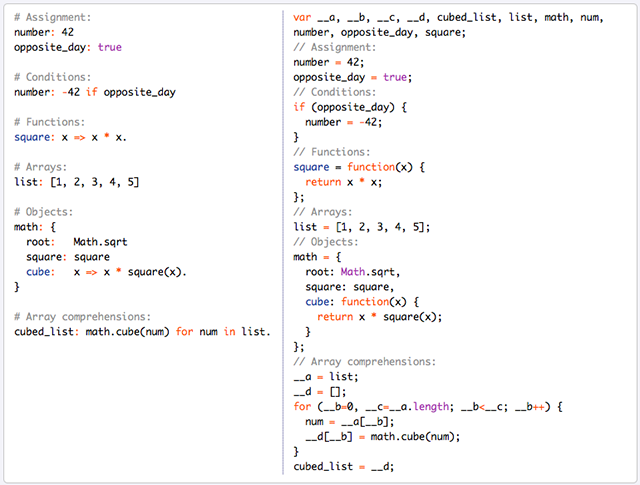Click the line "root: Math.sqrt" in left pane
The height and width of the screenshot is (485, 640).
[77, 242]
